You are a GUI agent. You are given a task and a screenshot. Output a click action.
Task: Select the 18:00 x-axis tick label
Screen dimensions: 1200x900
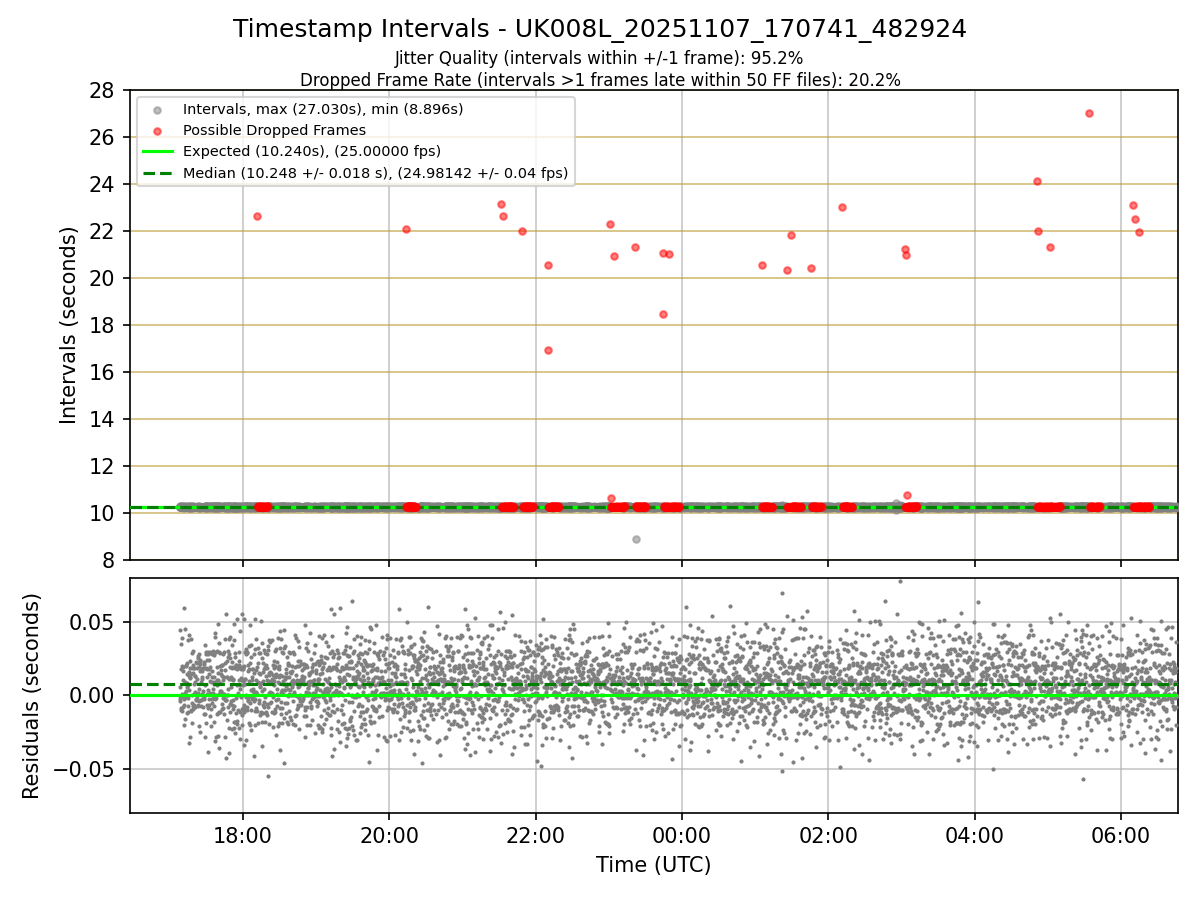pyautogui.click(x=243, y=835)
